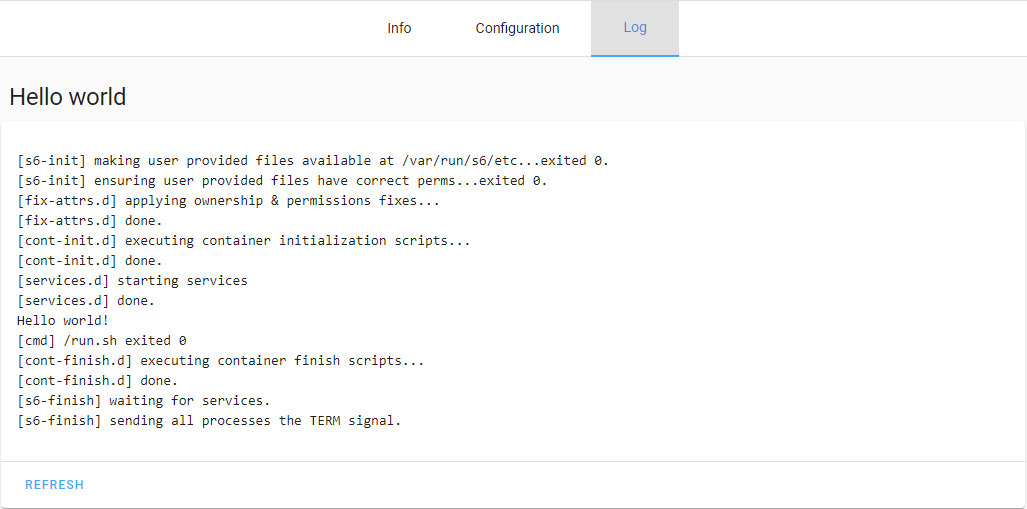Click the '[fix-attrs.d] done.' log line
The height and width of the screenshot is (509, 1027).
click(x=89, y=221)
